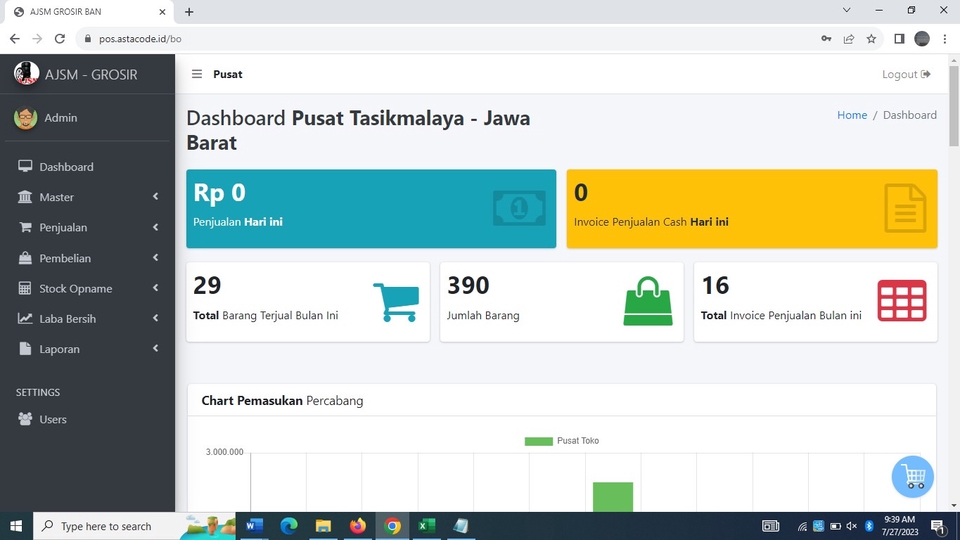
Task: Open the Pembelian menu item
Action: 87,258
